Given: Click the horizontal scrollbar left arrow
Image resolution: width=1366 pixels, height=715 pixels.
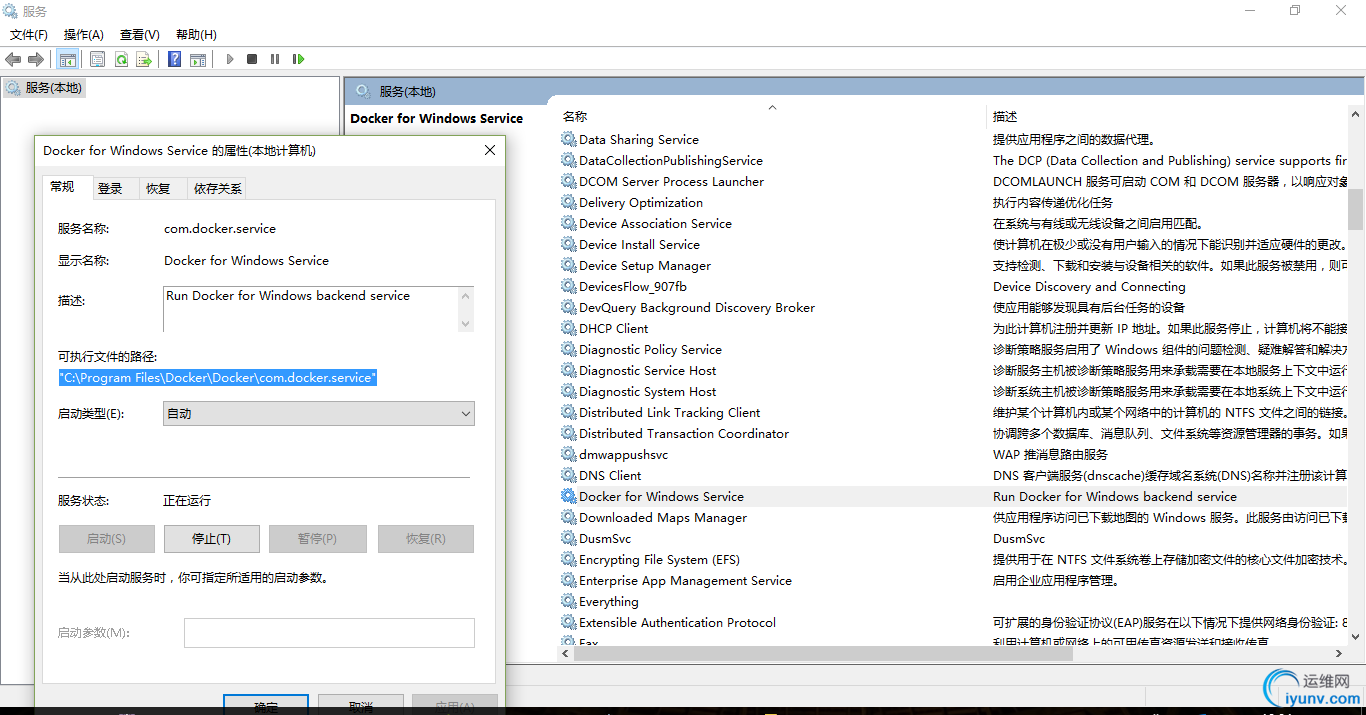Looking at the screenshot, I should [x=566, y=654].
